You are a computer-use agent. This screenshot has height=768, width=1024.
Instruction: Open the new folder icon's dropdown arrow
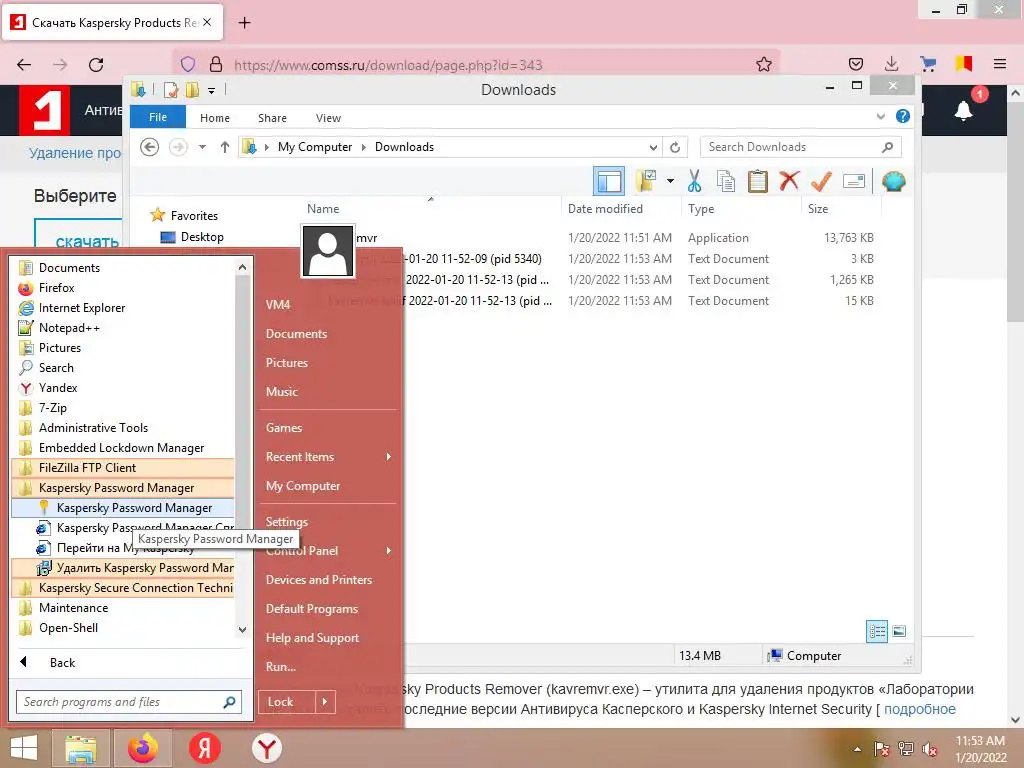[670, 181]
